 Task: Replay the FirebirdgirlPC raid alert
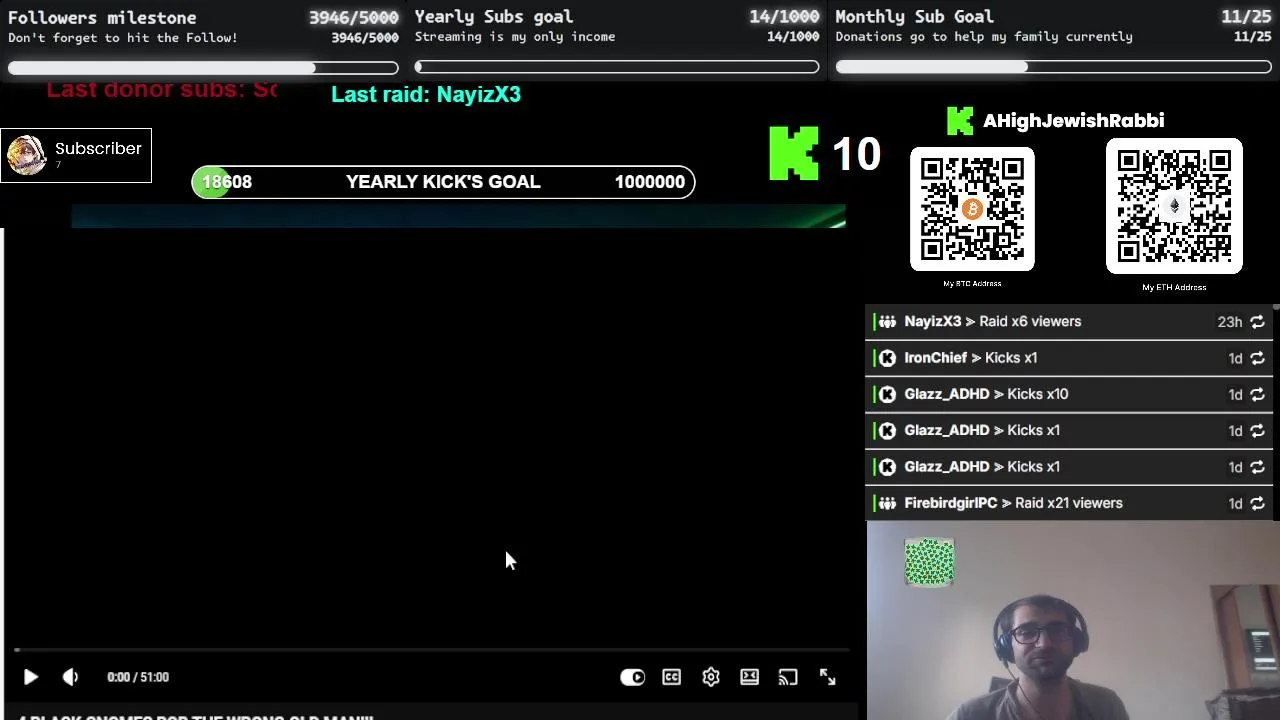(x=1257, y=504)
